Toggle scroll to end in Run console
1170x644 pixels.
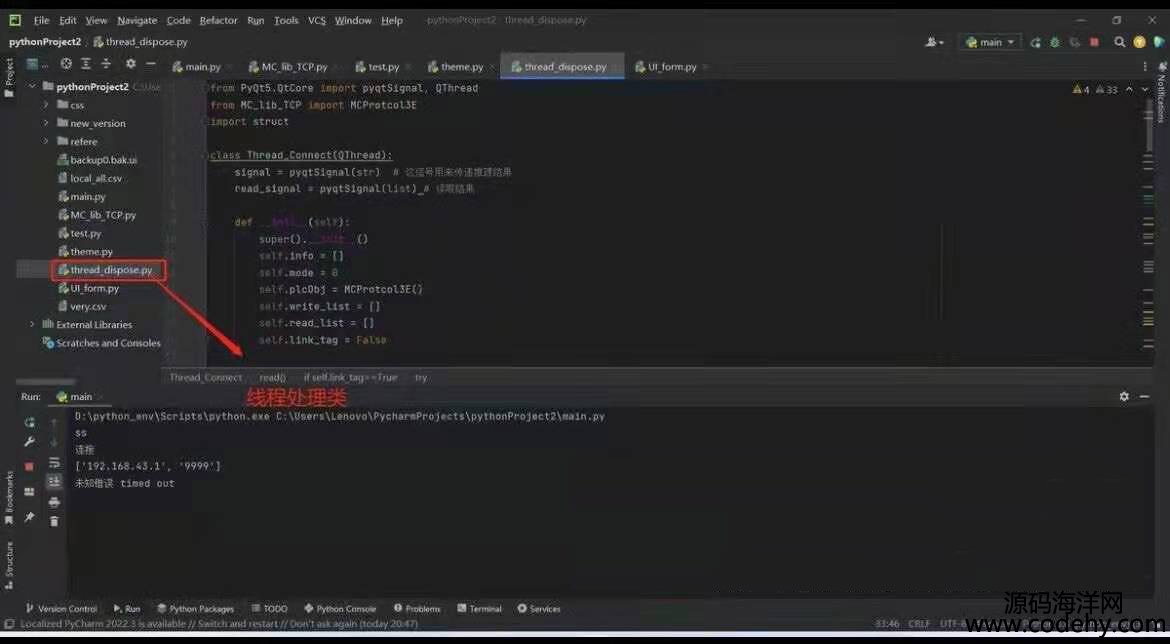pos(54,481)
